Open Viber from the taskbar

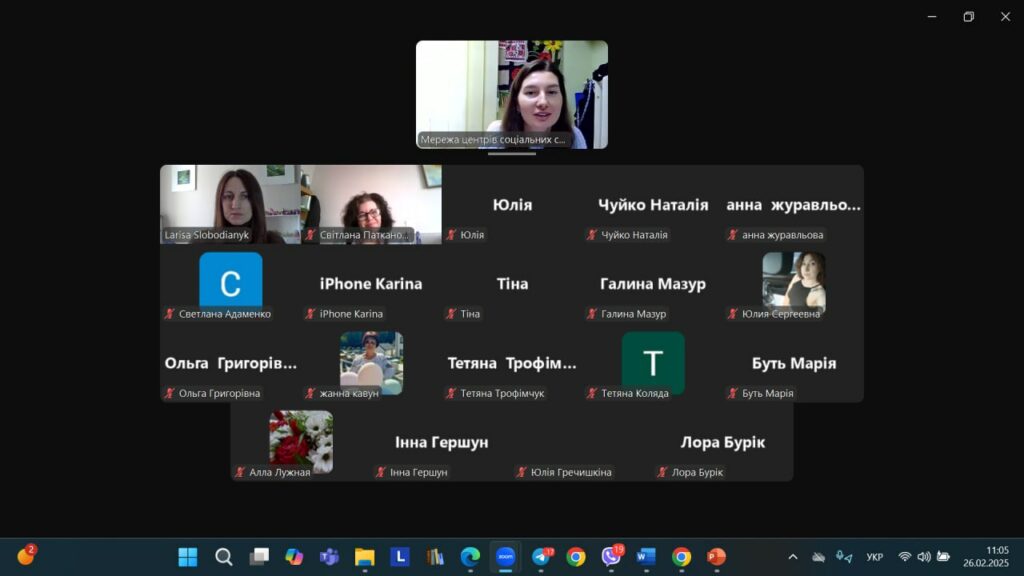(x=611, y=557)
